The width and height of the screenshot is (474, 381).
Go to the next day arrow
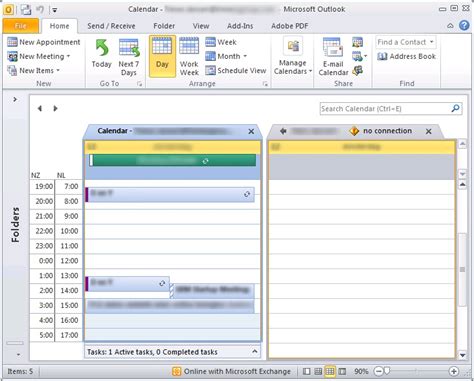(x=55, y=108)
